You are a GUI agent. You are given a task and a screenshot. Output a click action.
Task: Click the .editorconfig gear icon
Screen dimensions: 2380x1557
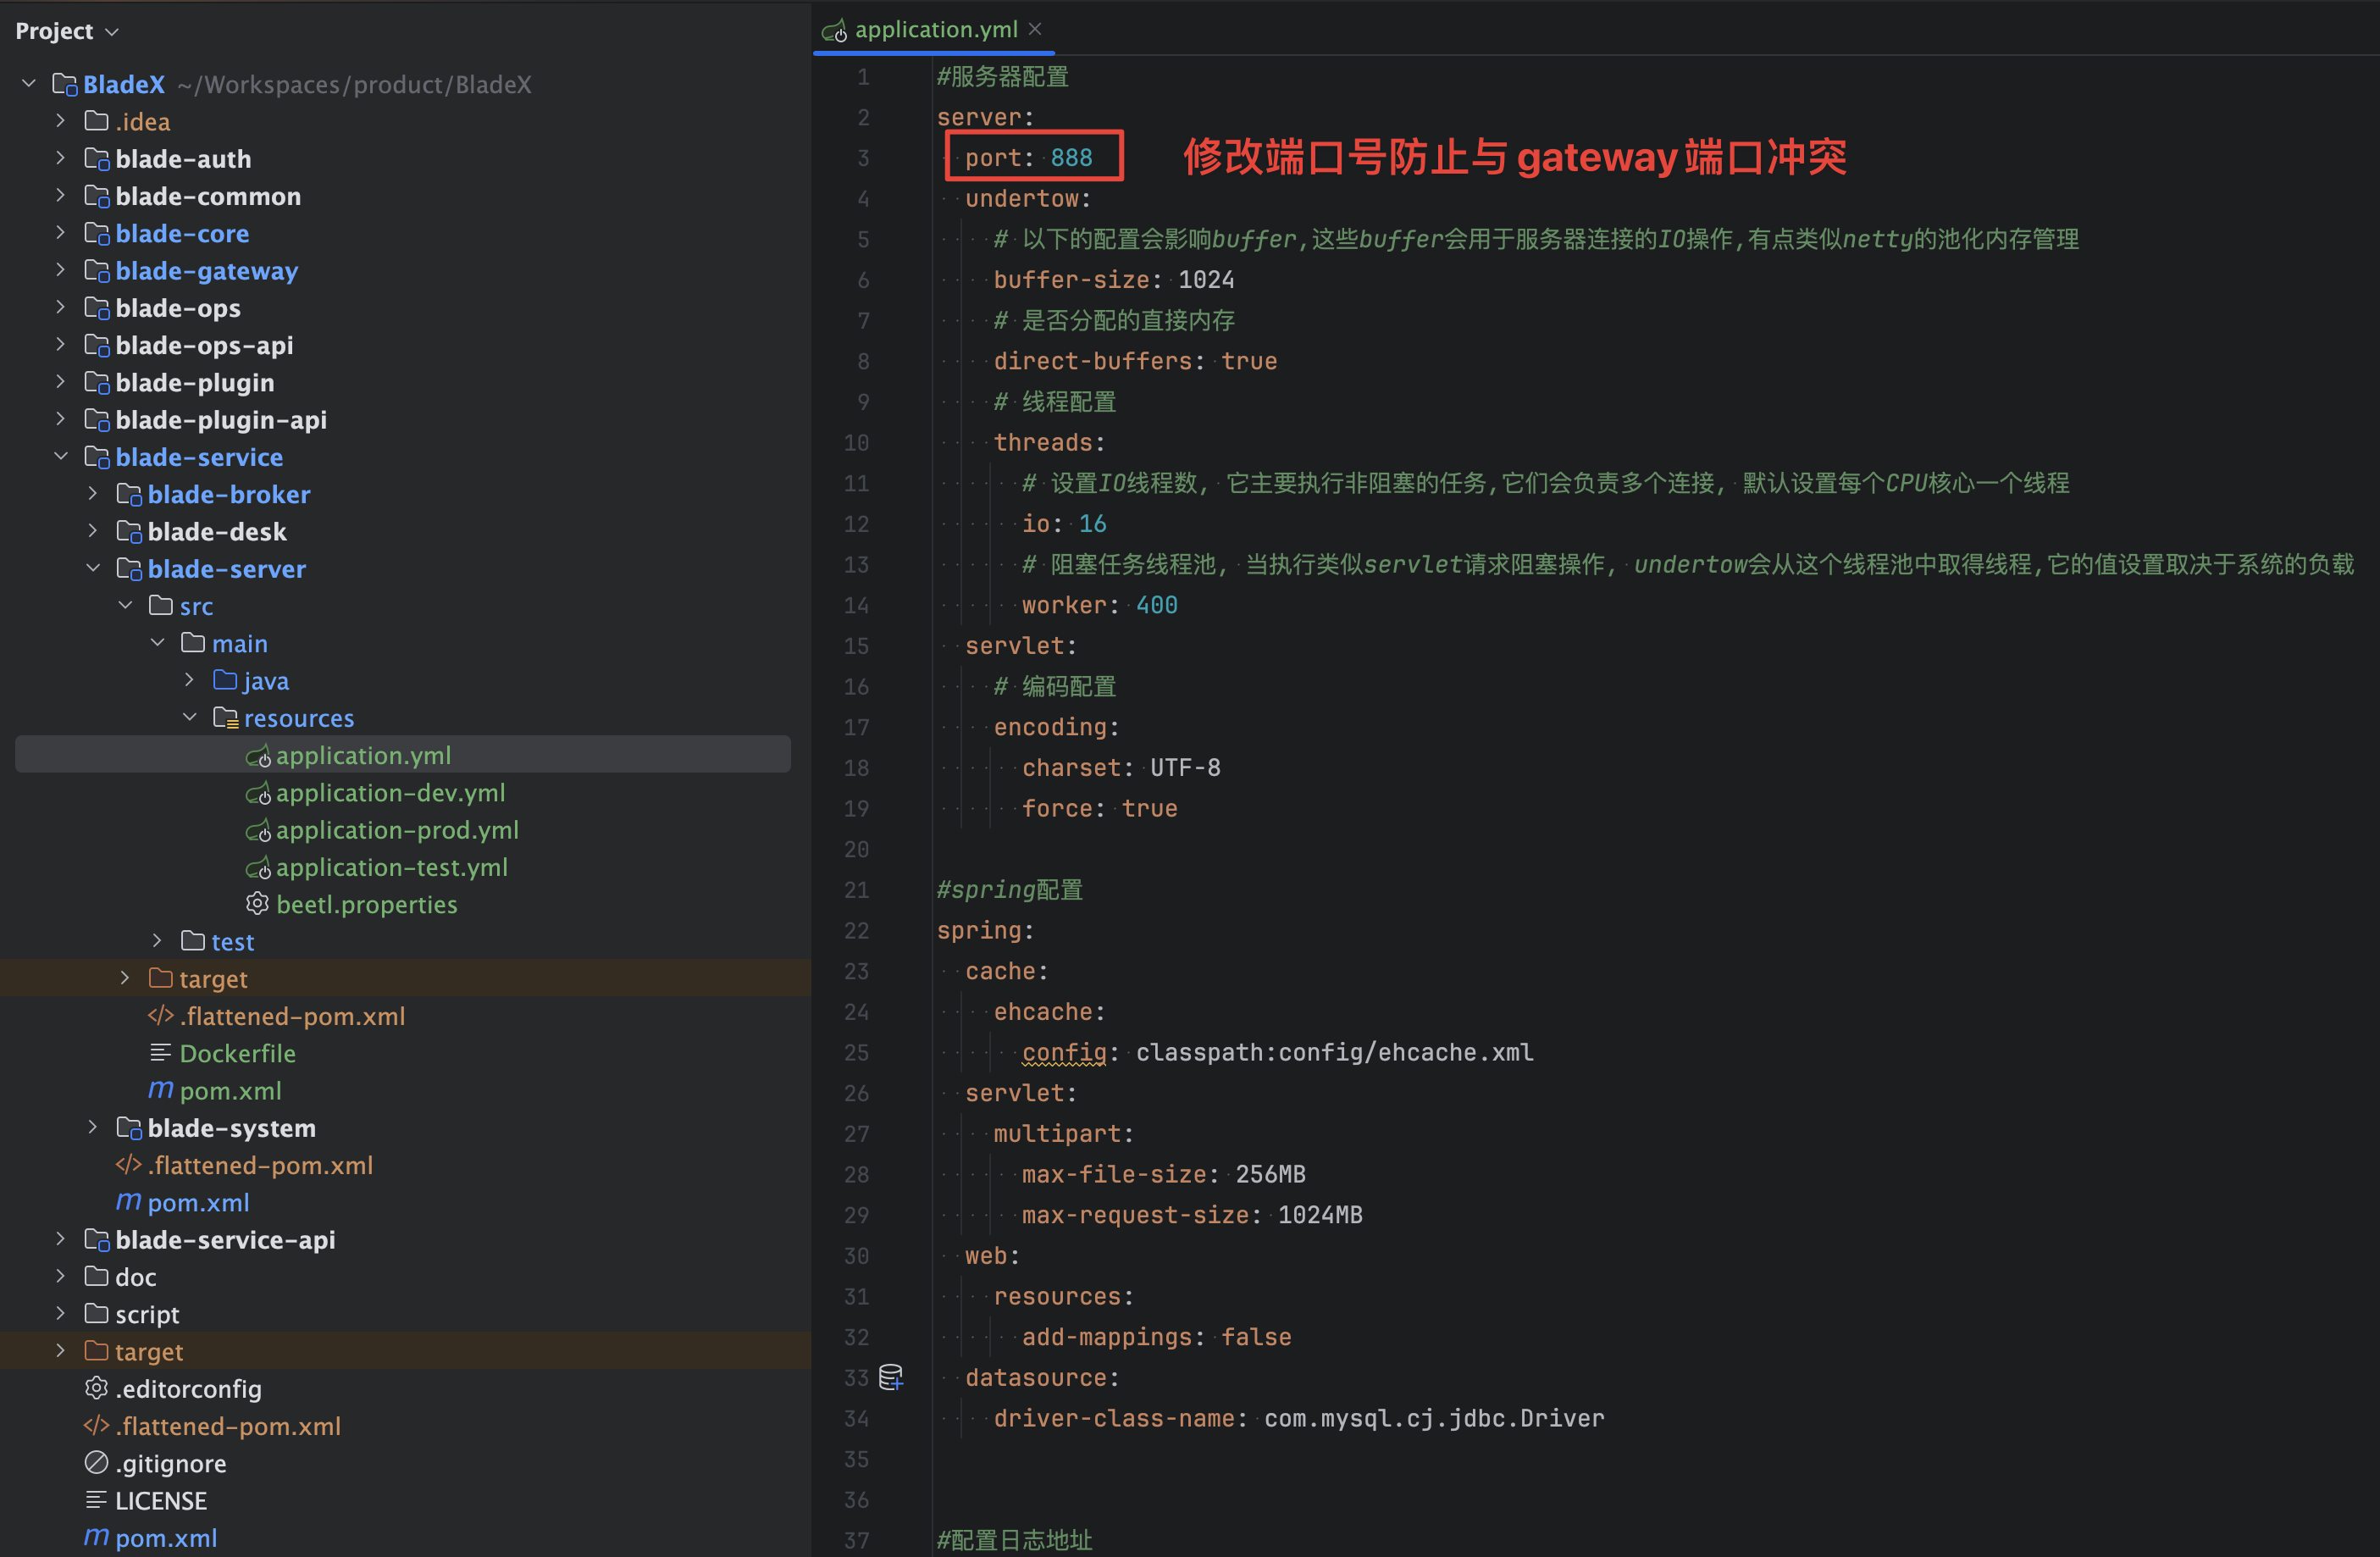[x=96, y=1387]
